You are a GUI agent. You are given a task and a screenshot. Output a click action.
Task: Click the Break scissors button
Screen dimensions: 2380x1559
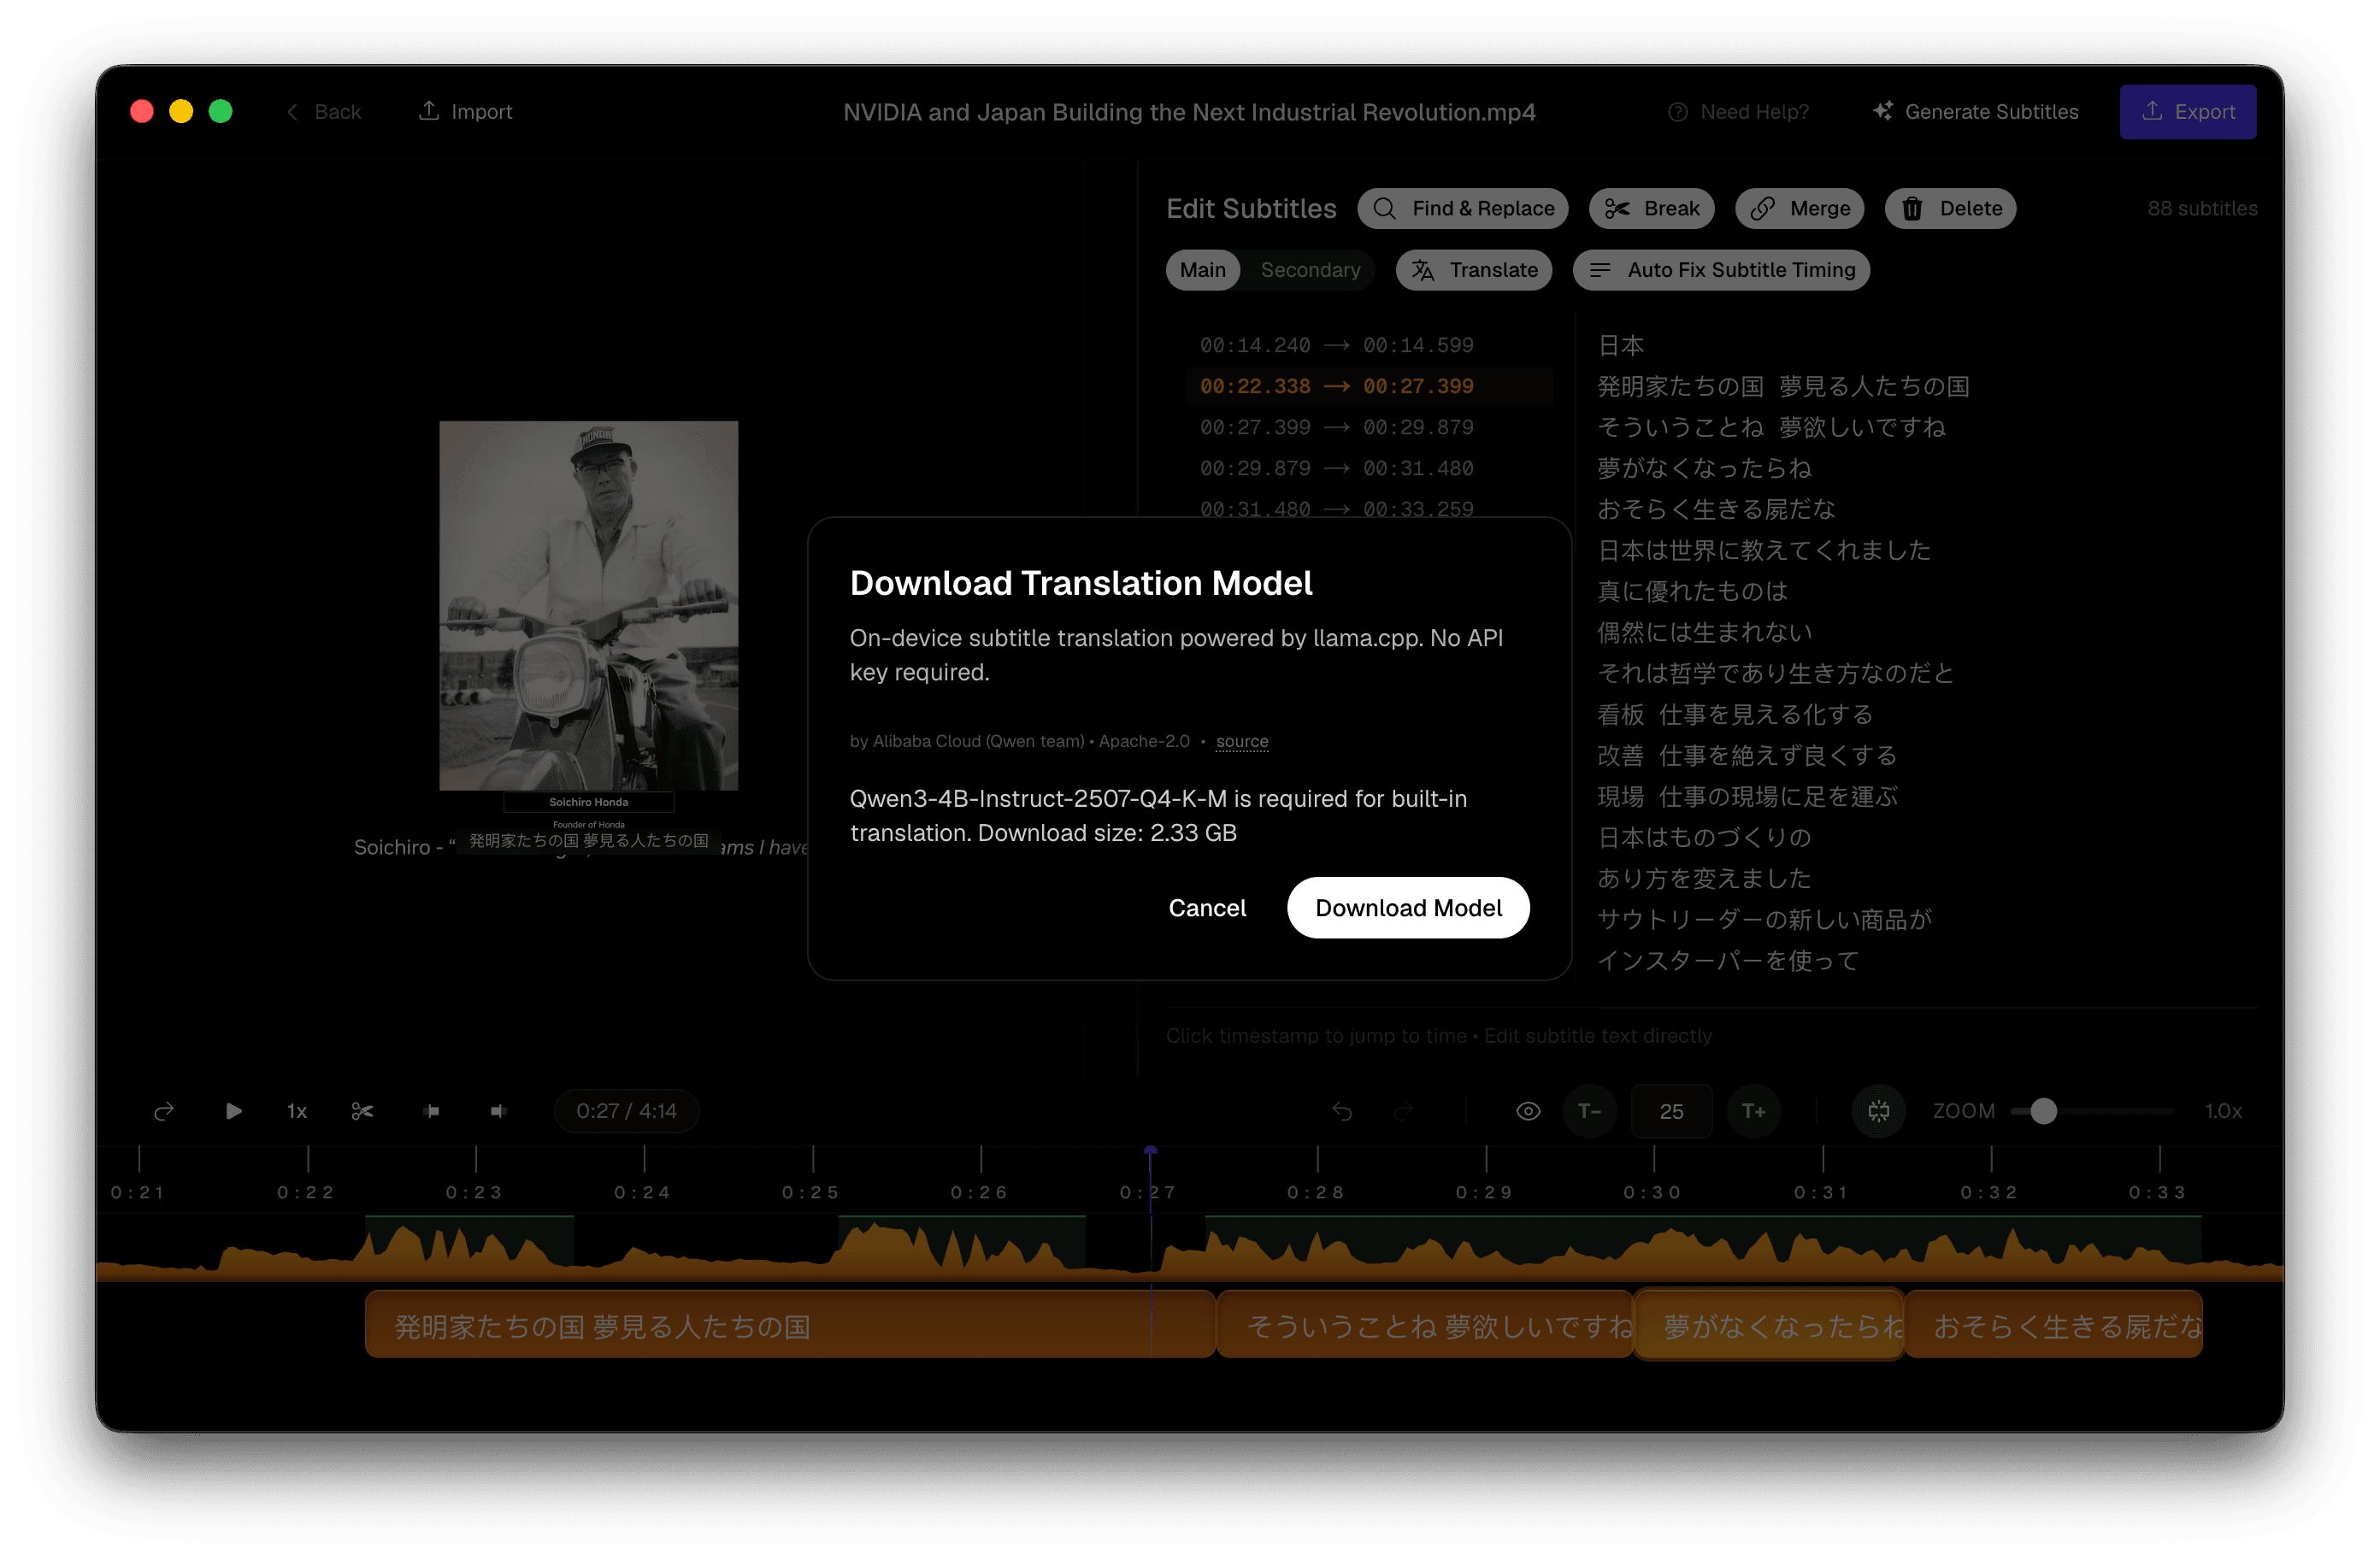point(1652,208)
